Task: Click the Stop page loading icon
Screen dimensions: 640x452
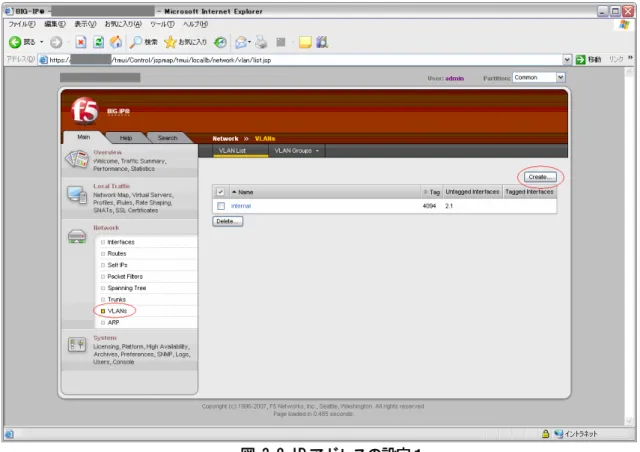Action: click(81, 42)
